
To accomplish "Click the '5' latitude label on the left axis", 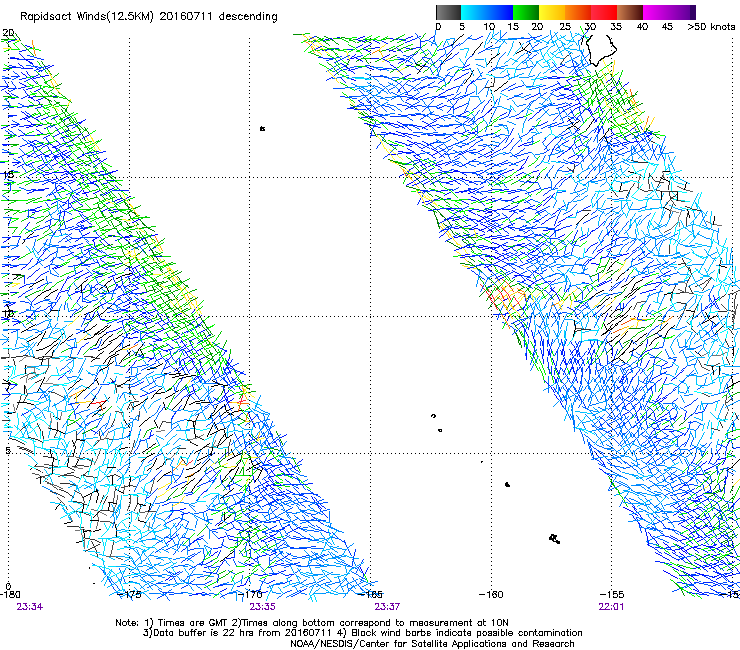I will tap(8, 450).
